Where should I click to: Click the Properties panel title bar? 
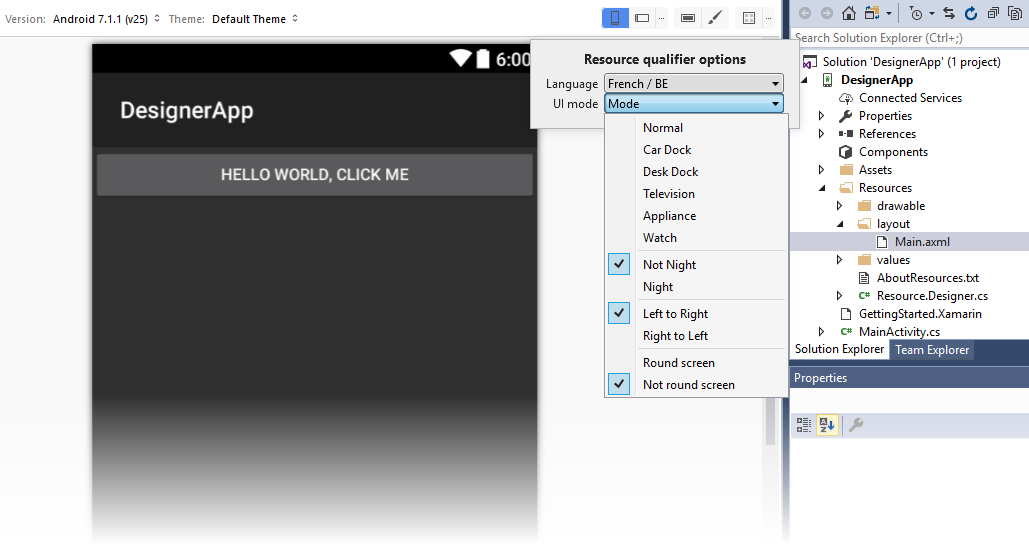910,378
